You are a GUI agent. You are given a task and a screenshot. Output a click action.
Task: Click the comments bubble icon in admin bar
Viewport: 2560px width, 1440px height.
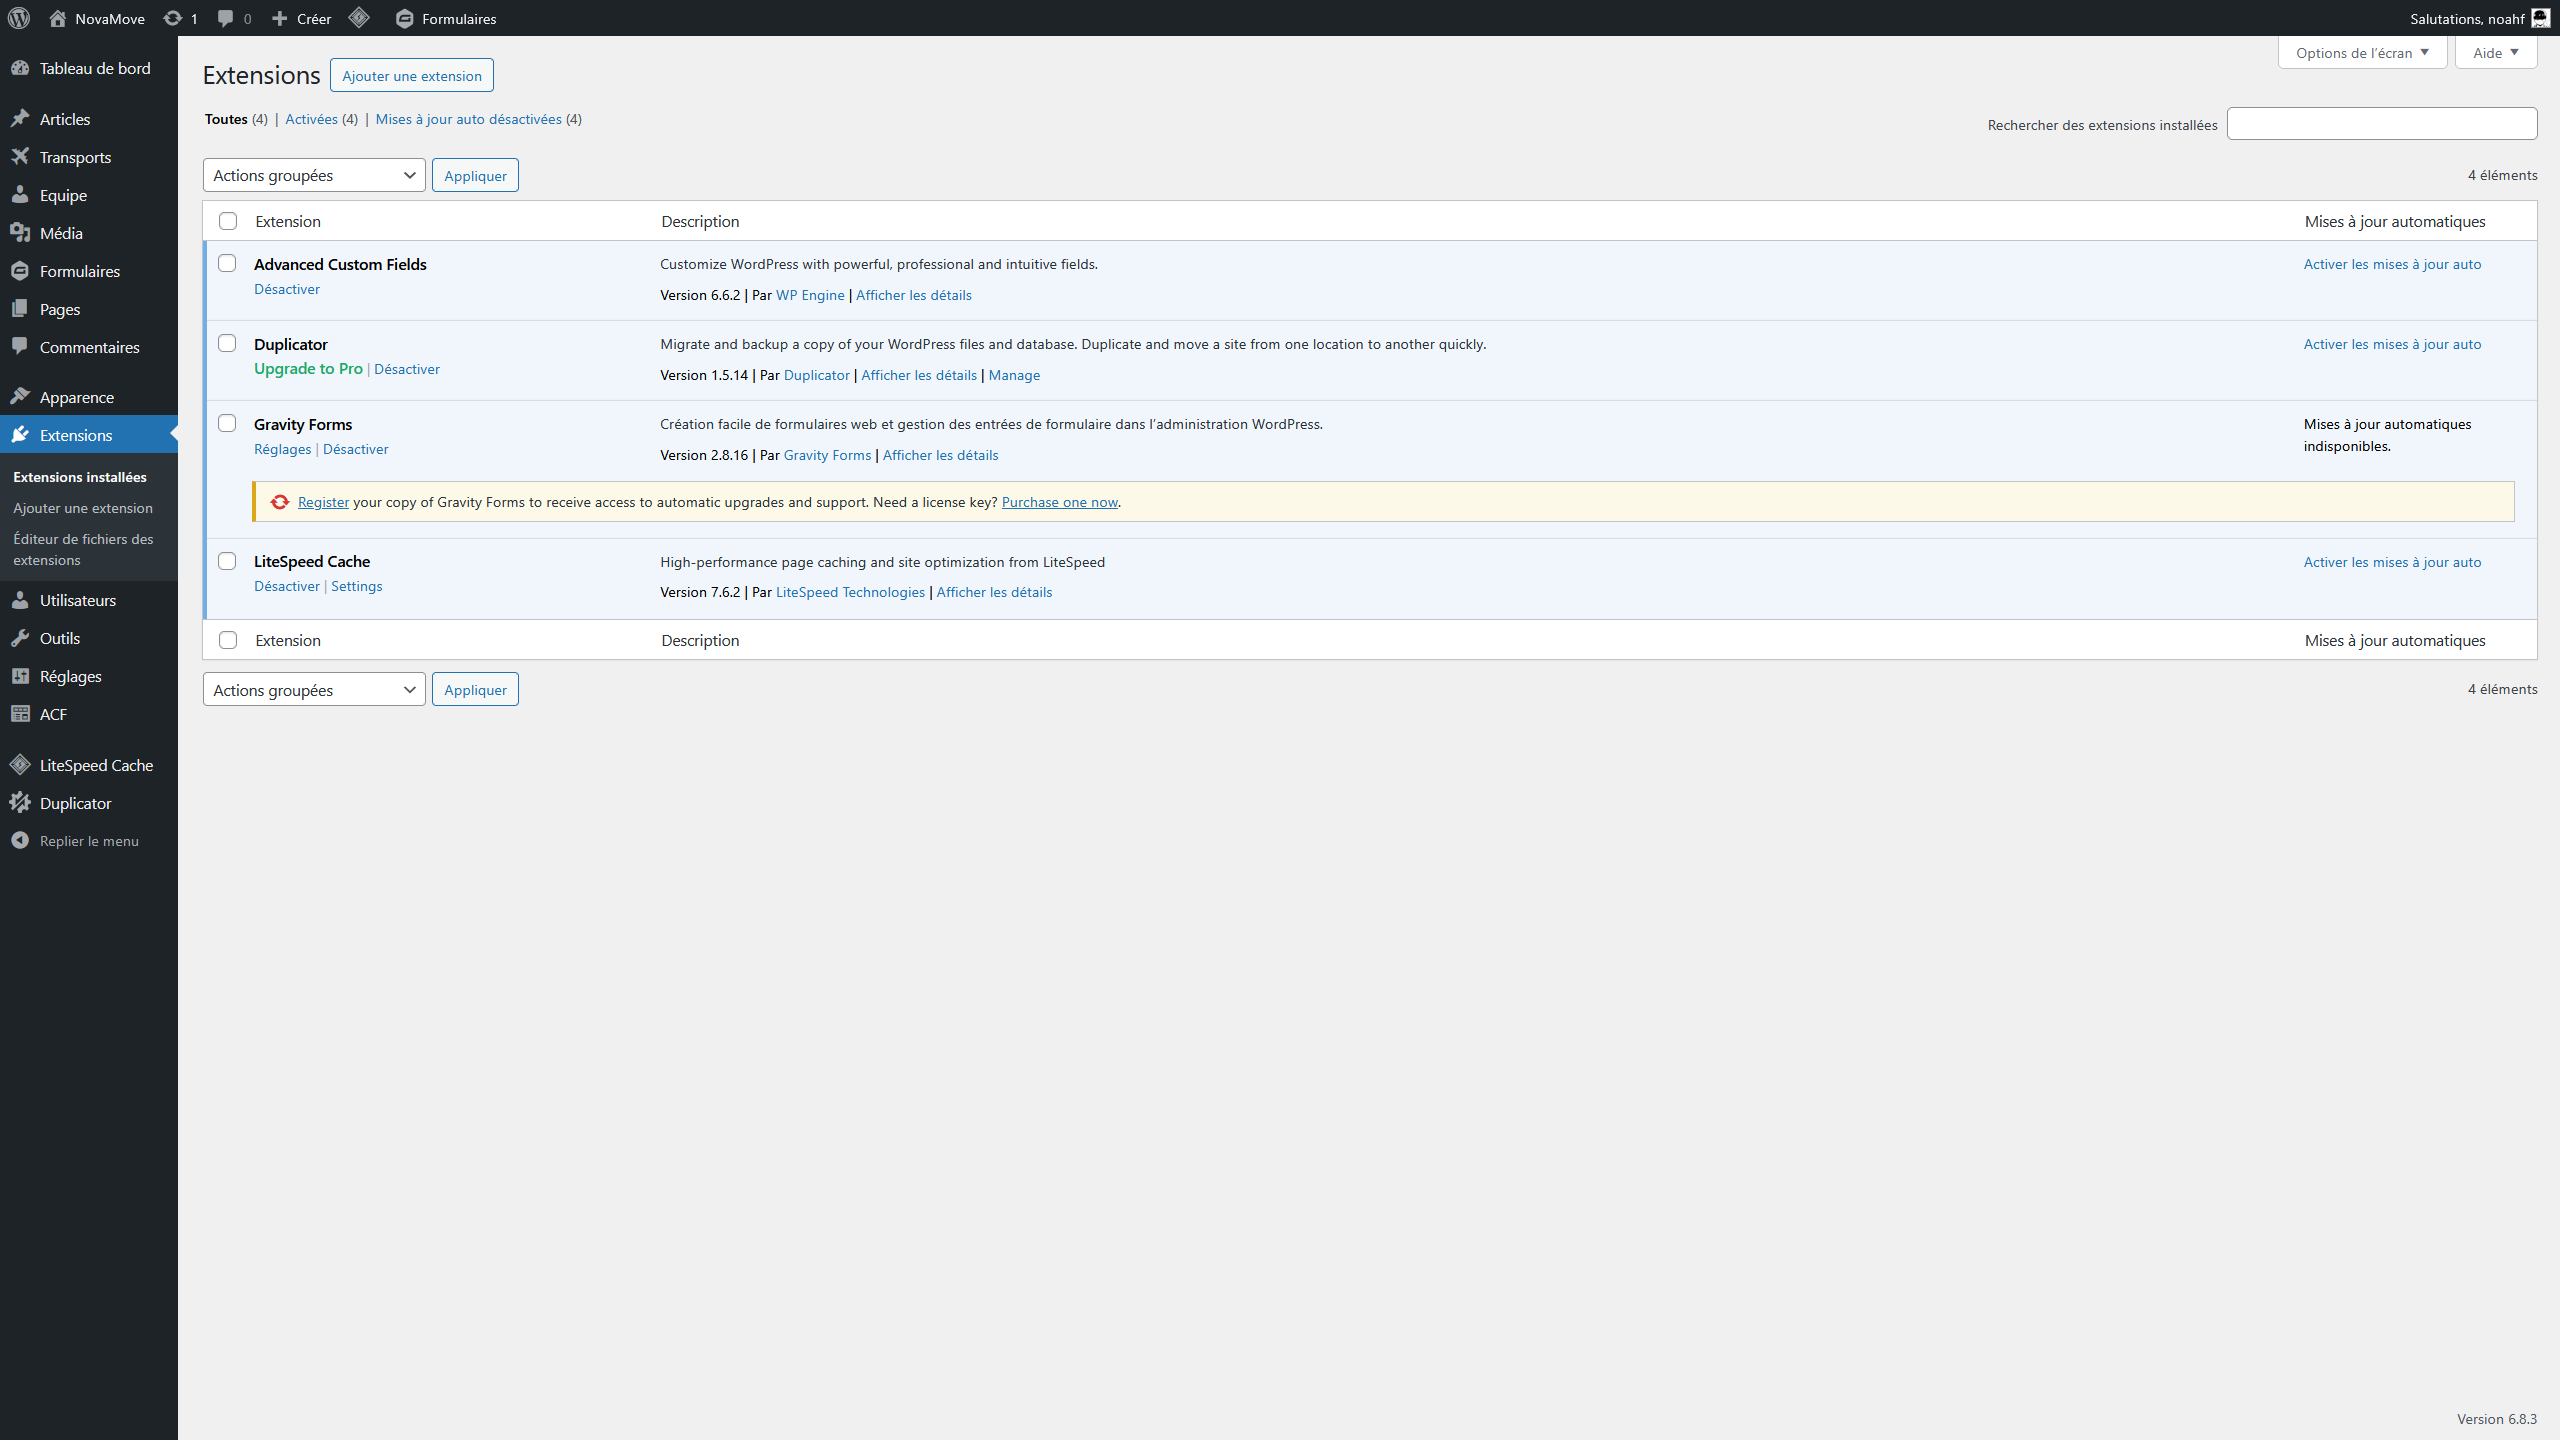click(x=226, y=18)
